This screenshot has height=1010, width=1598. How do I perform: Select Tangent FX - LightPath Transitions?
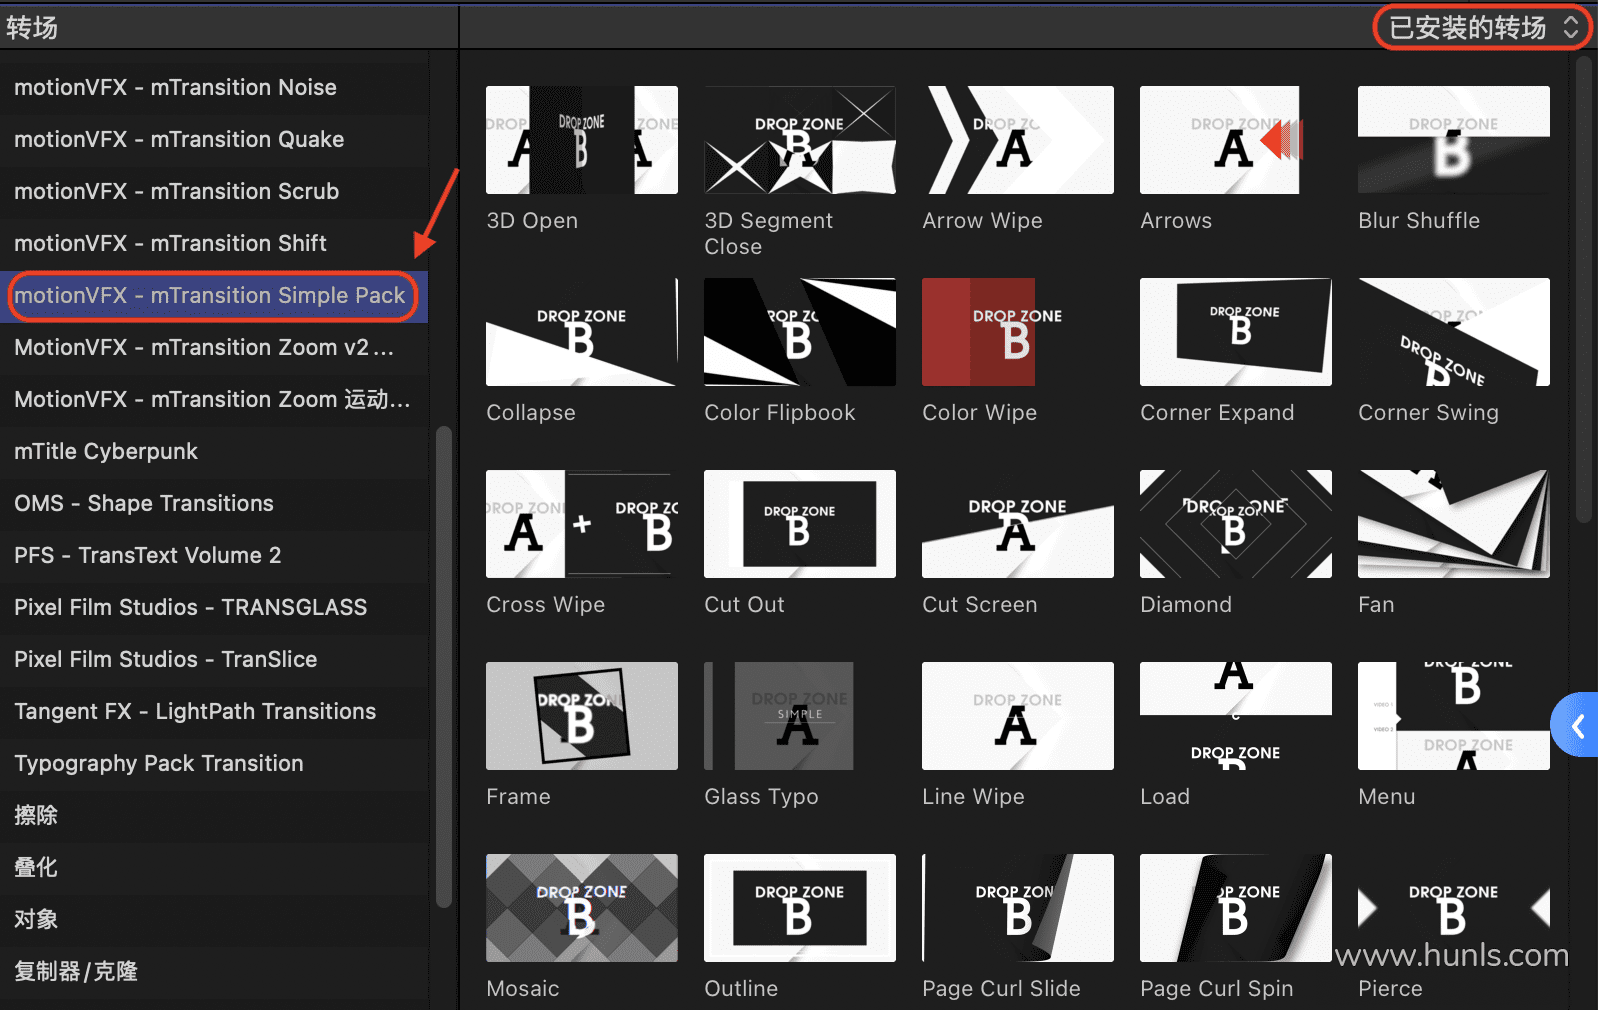tap(214, 711)
